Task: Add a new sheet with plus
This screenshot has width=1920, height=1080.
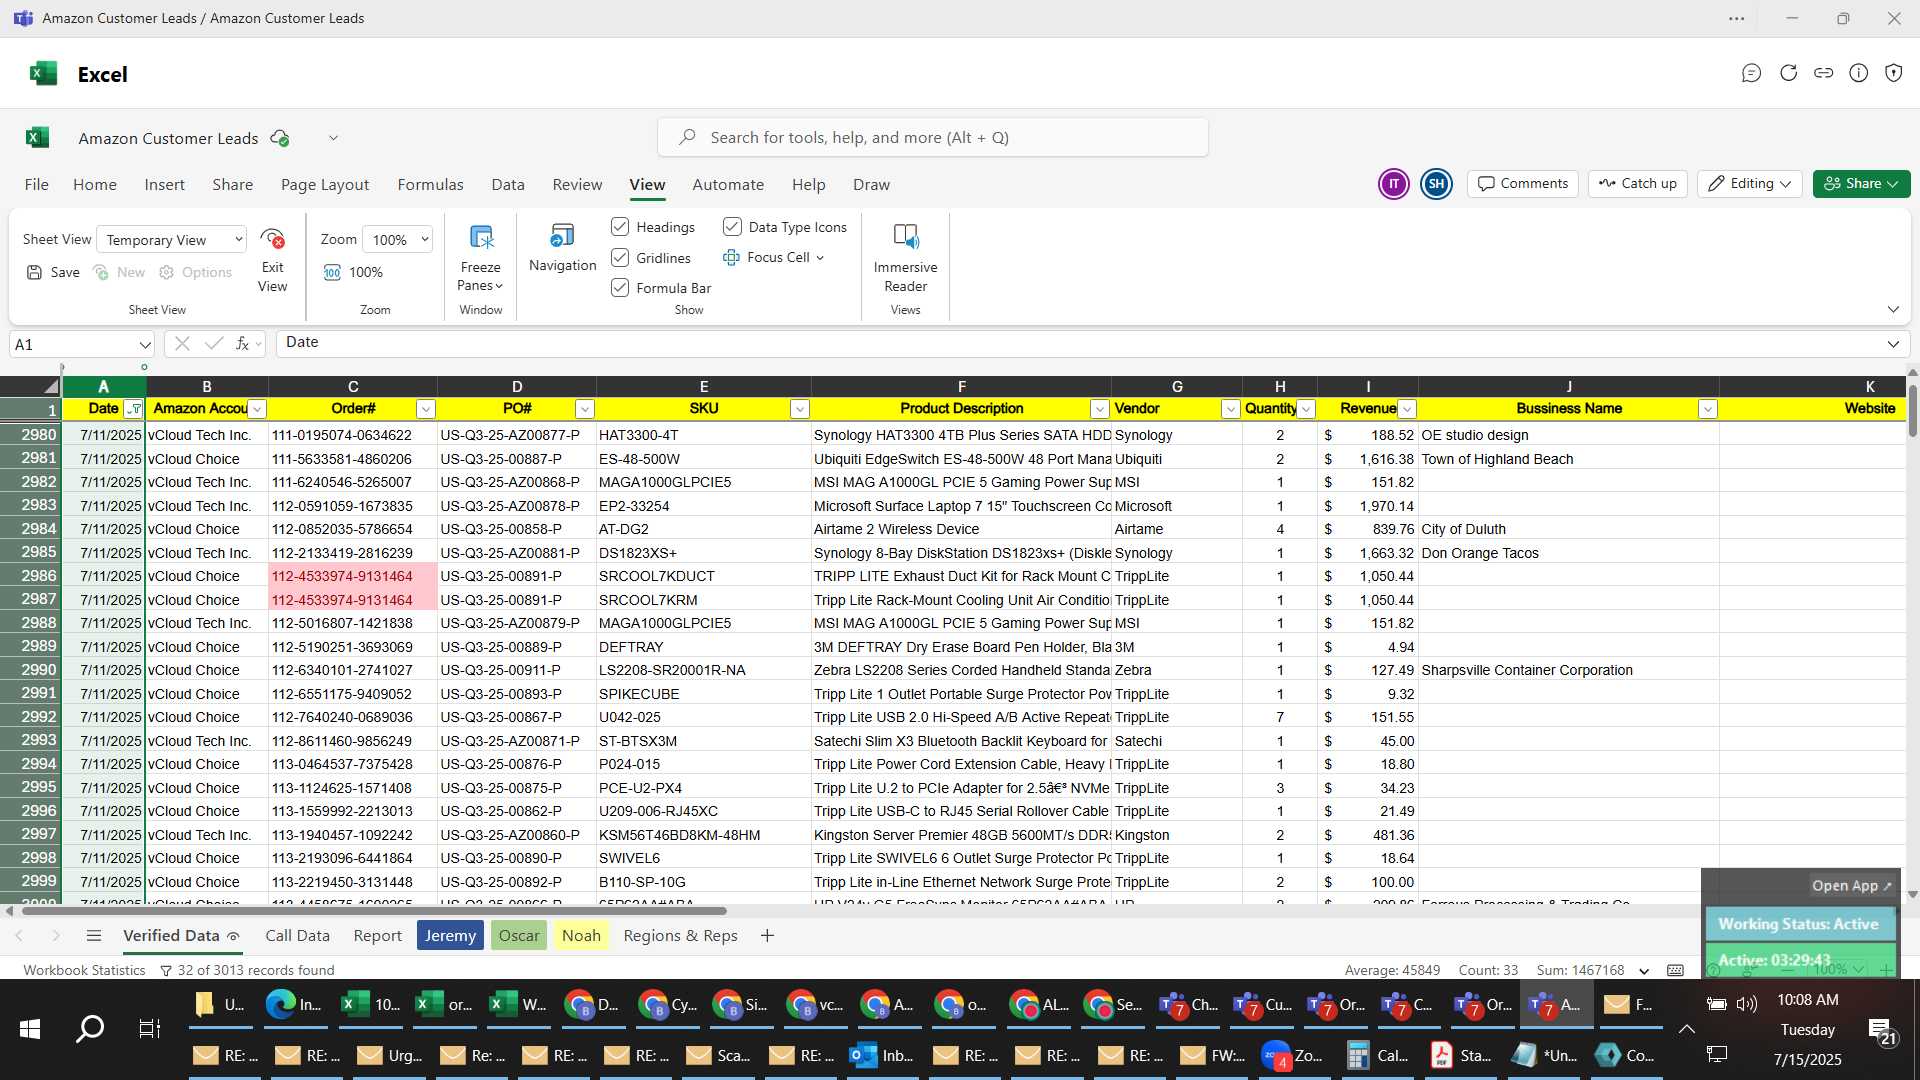Action: pos(767,935)
